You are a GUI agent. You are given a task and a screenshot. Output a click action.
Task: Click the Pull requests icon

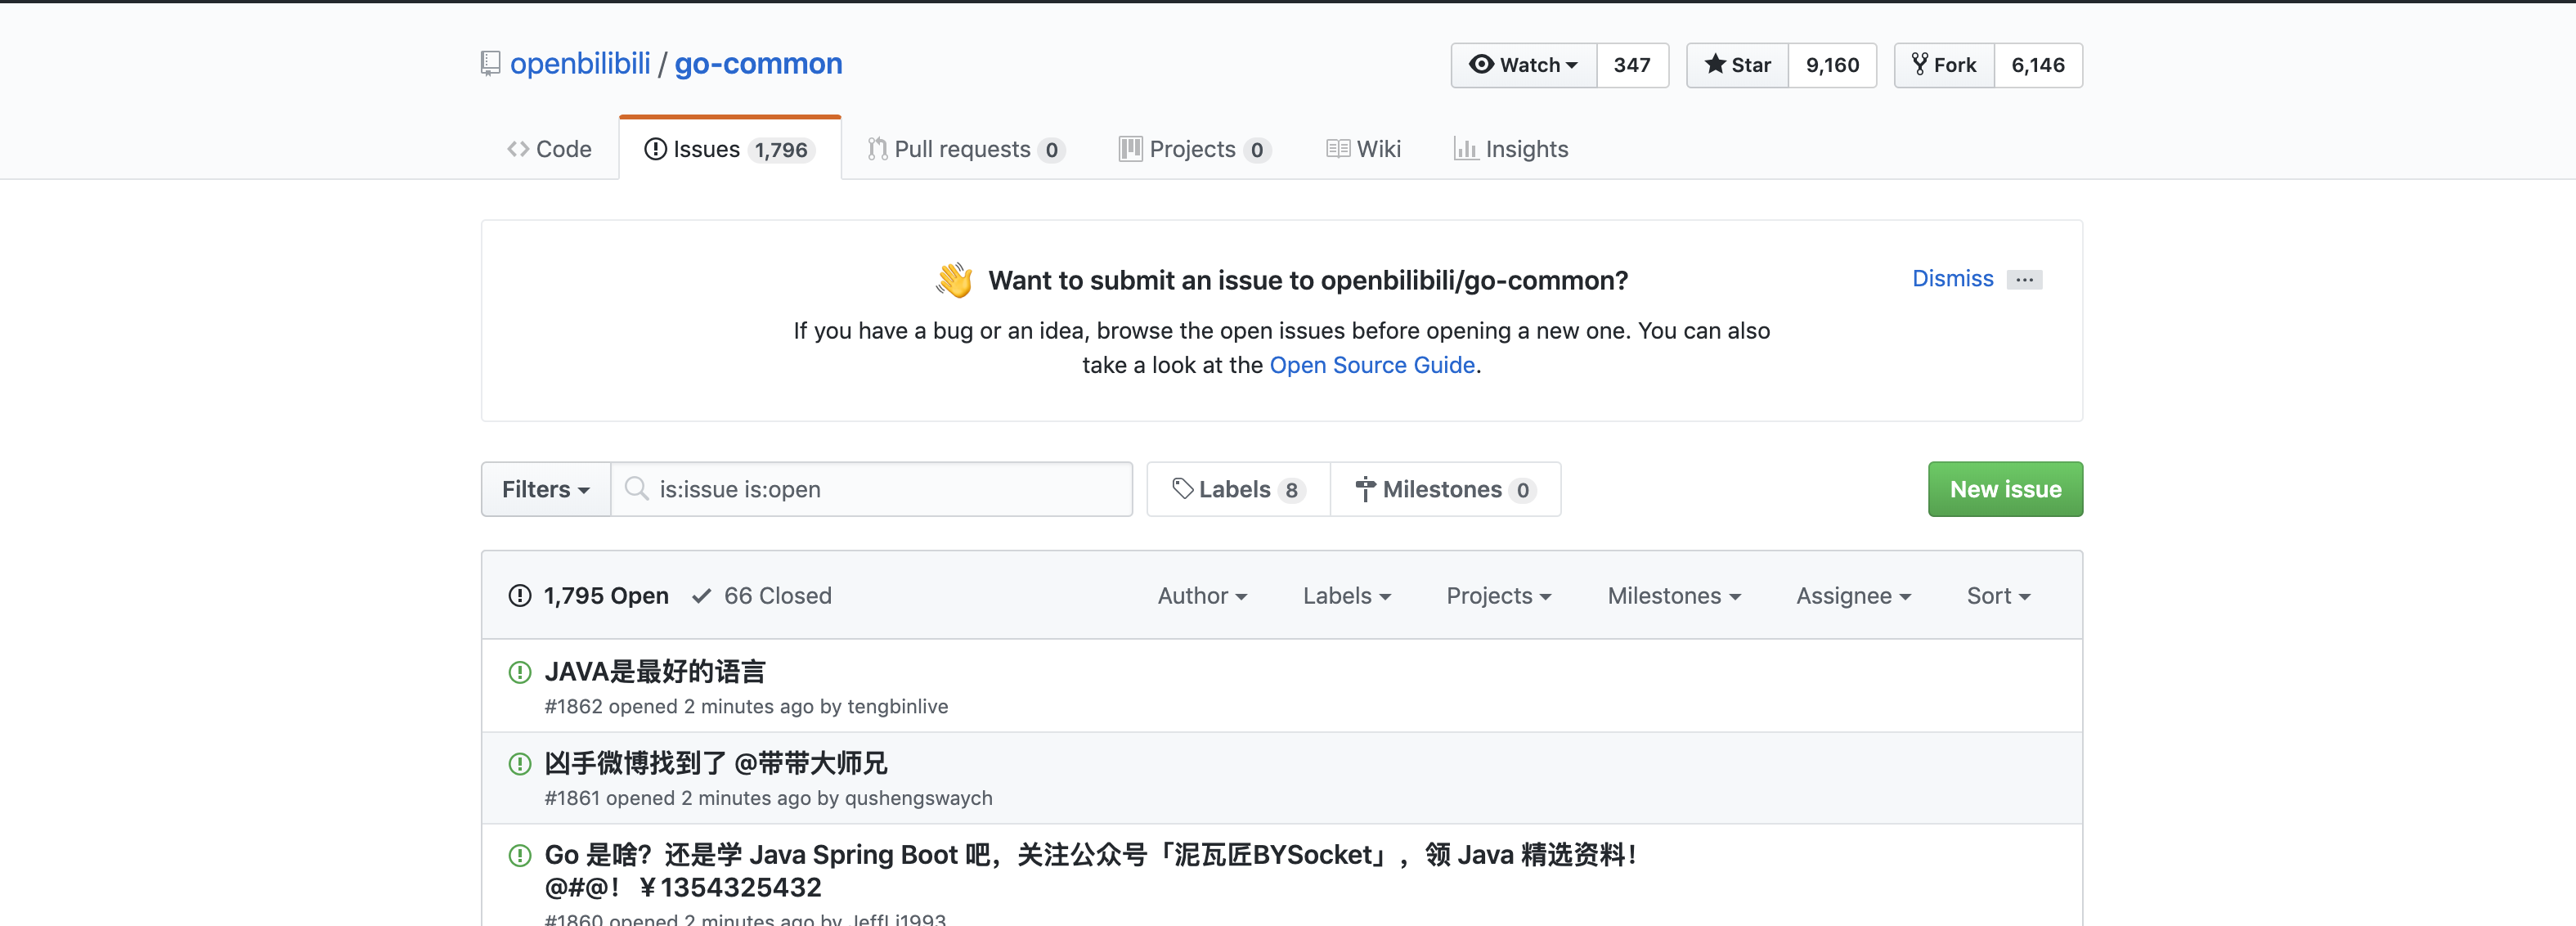pyautogui.click(x=874, y=148)
